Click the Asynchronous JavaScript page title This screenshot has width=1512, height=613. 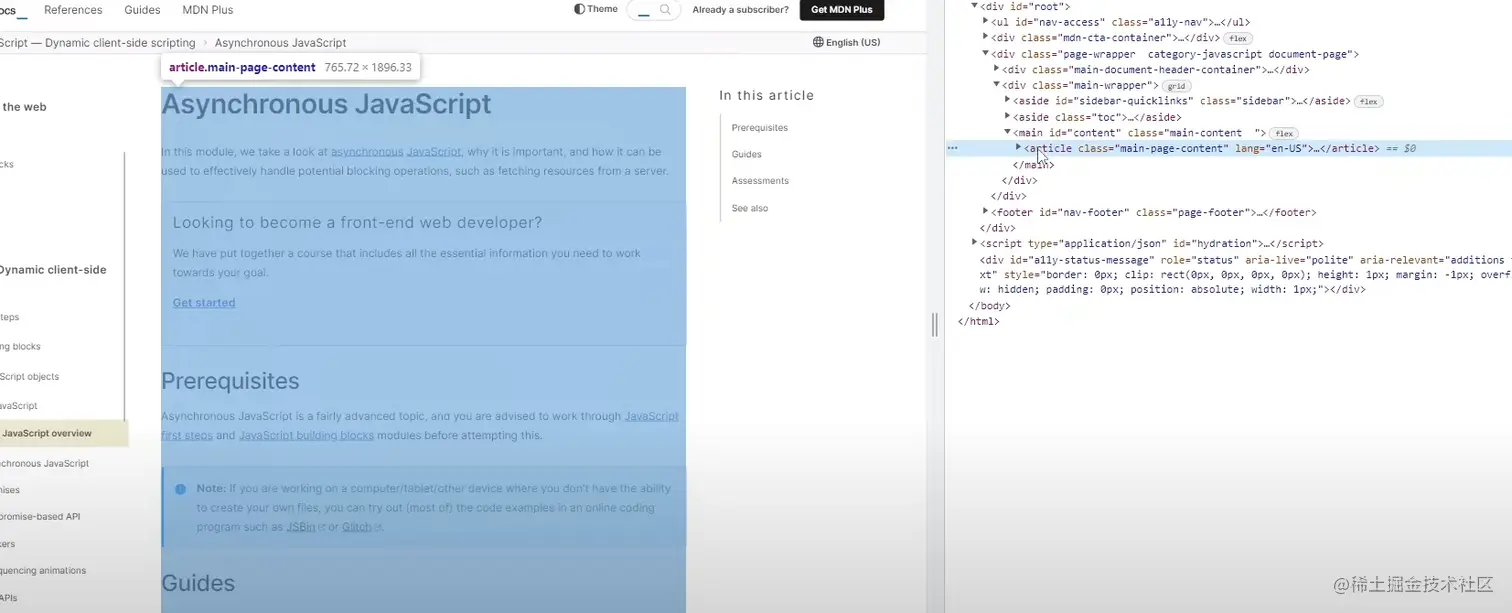(326, 104)
